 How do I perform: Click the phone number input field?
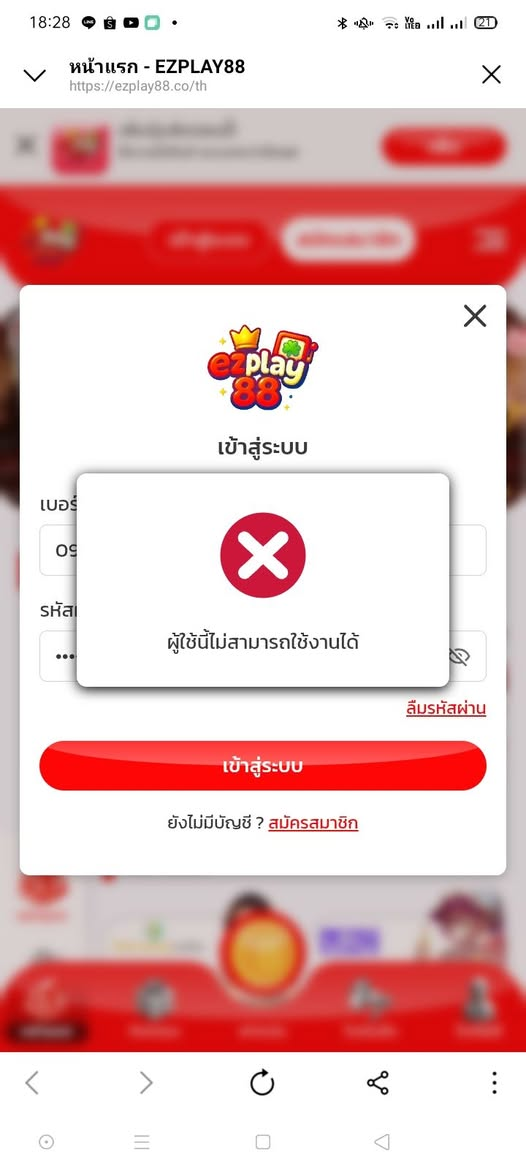coord(263,550)
